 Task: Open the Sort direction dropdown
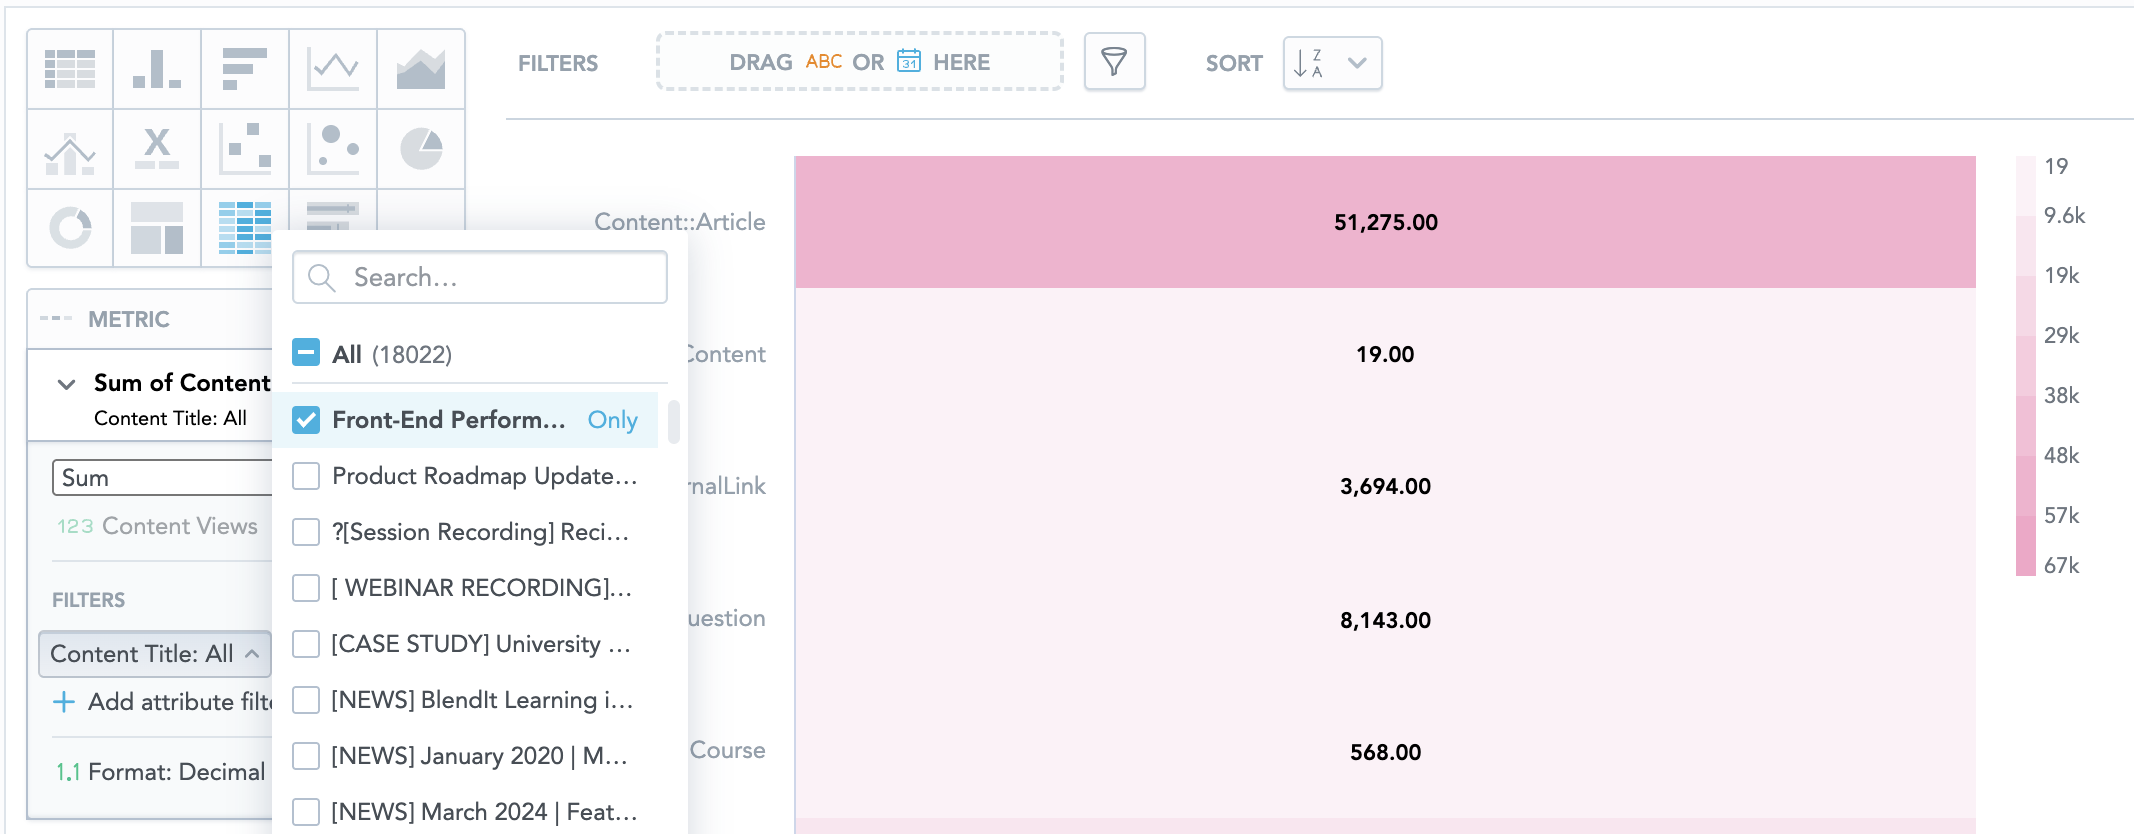1332,63
